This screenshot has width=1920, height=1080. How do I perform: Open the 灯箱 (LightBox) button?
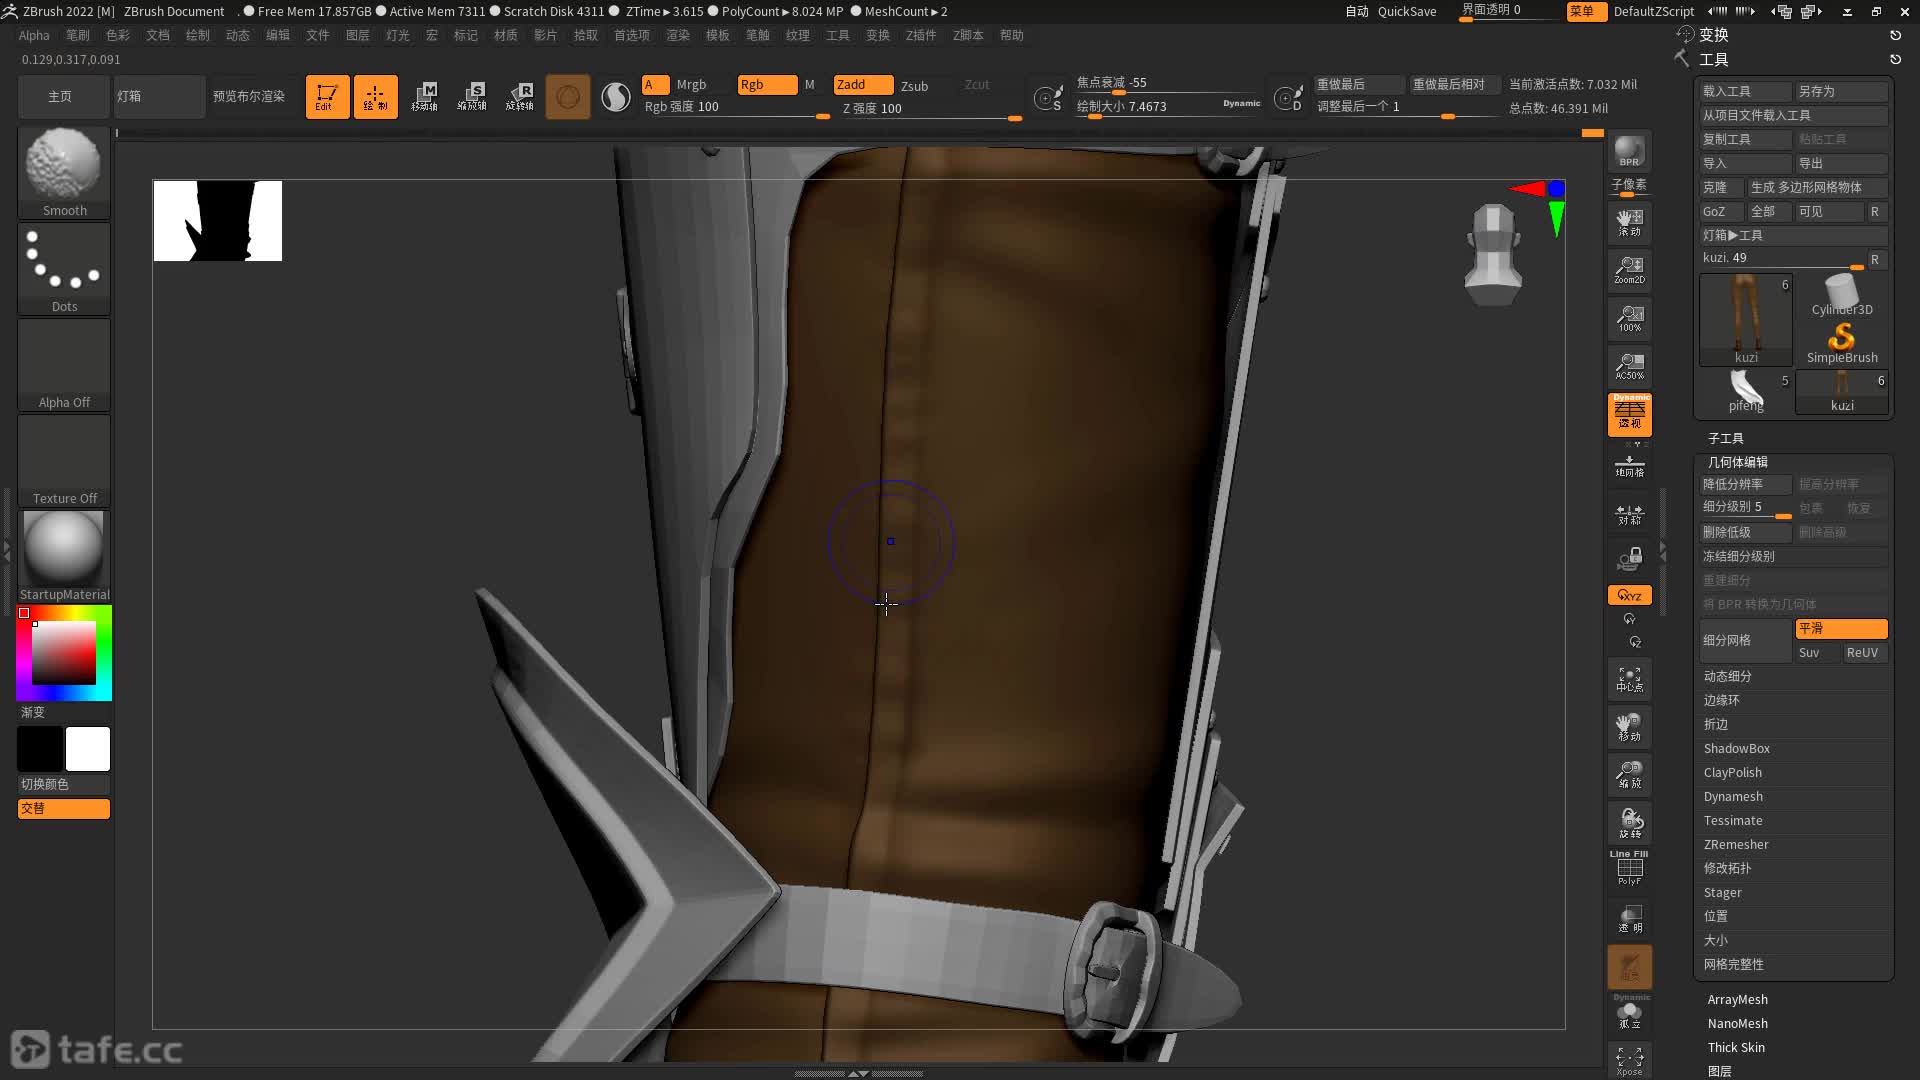[159, 97]
